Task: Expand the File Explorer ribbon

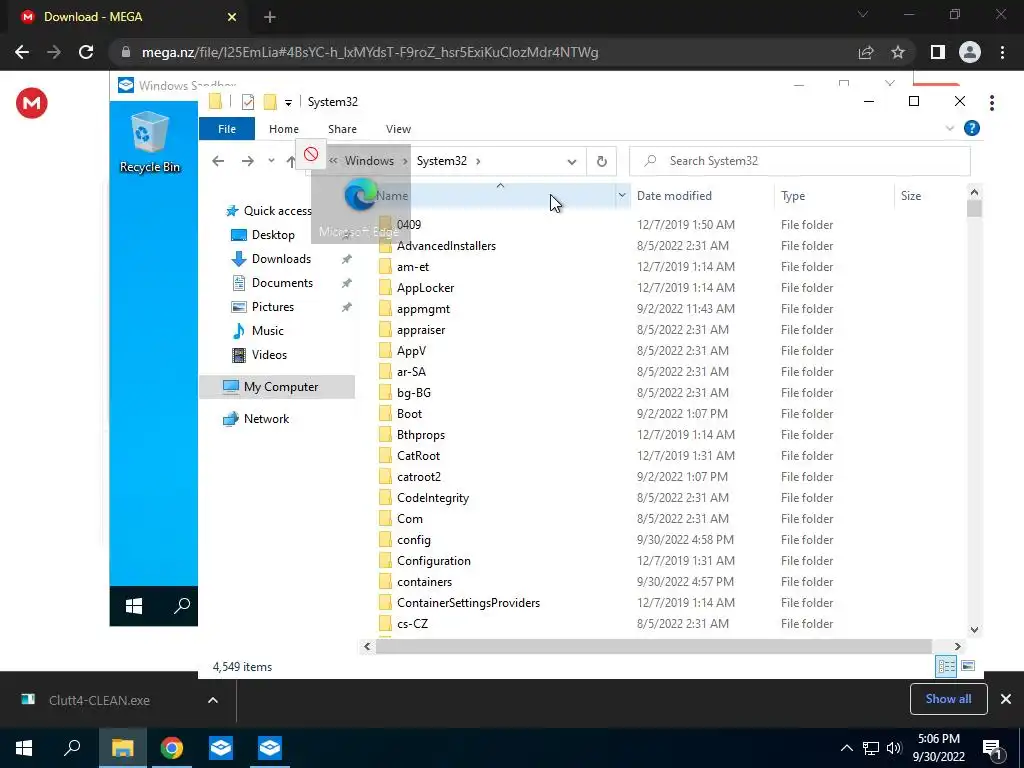Action: point(950,129)
